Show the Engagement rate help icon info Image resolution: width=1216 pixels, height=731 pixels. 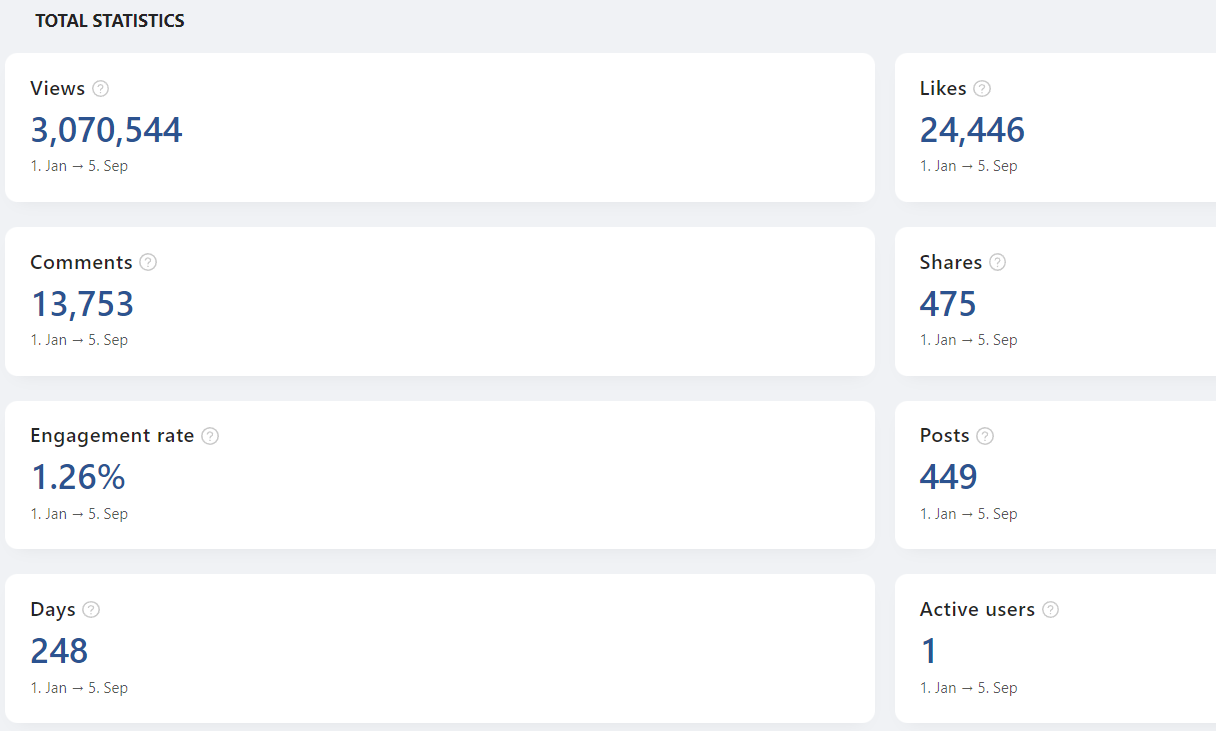(210, 436)
